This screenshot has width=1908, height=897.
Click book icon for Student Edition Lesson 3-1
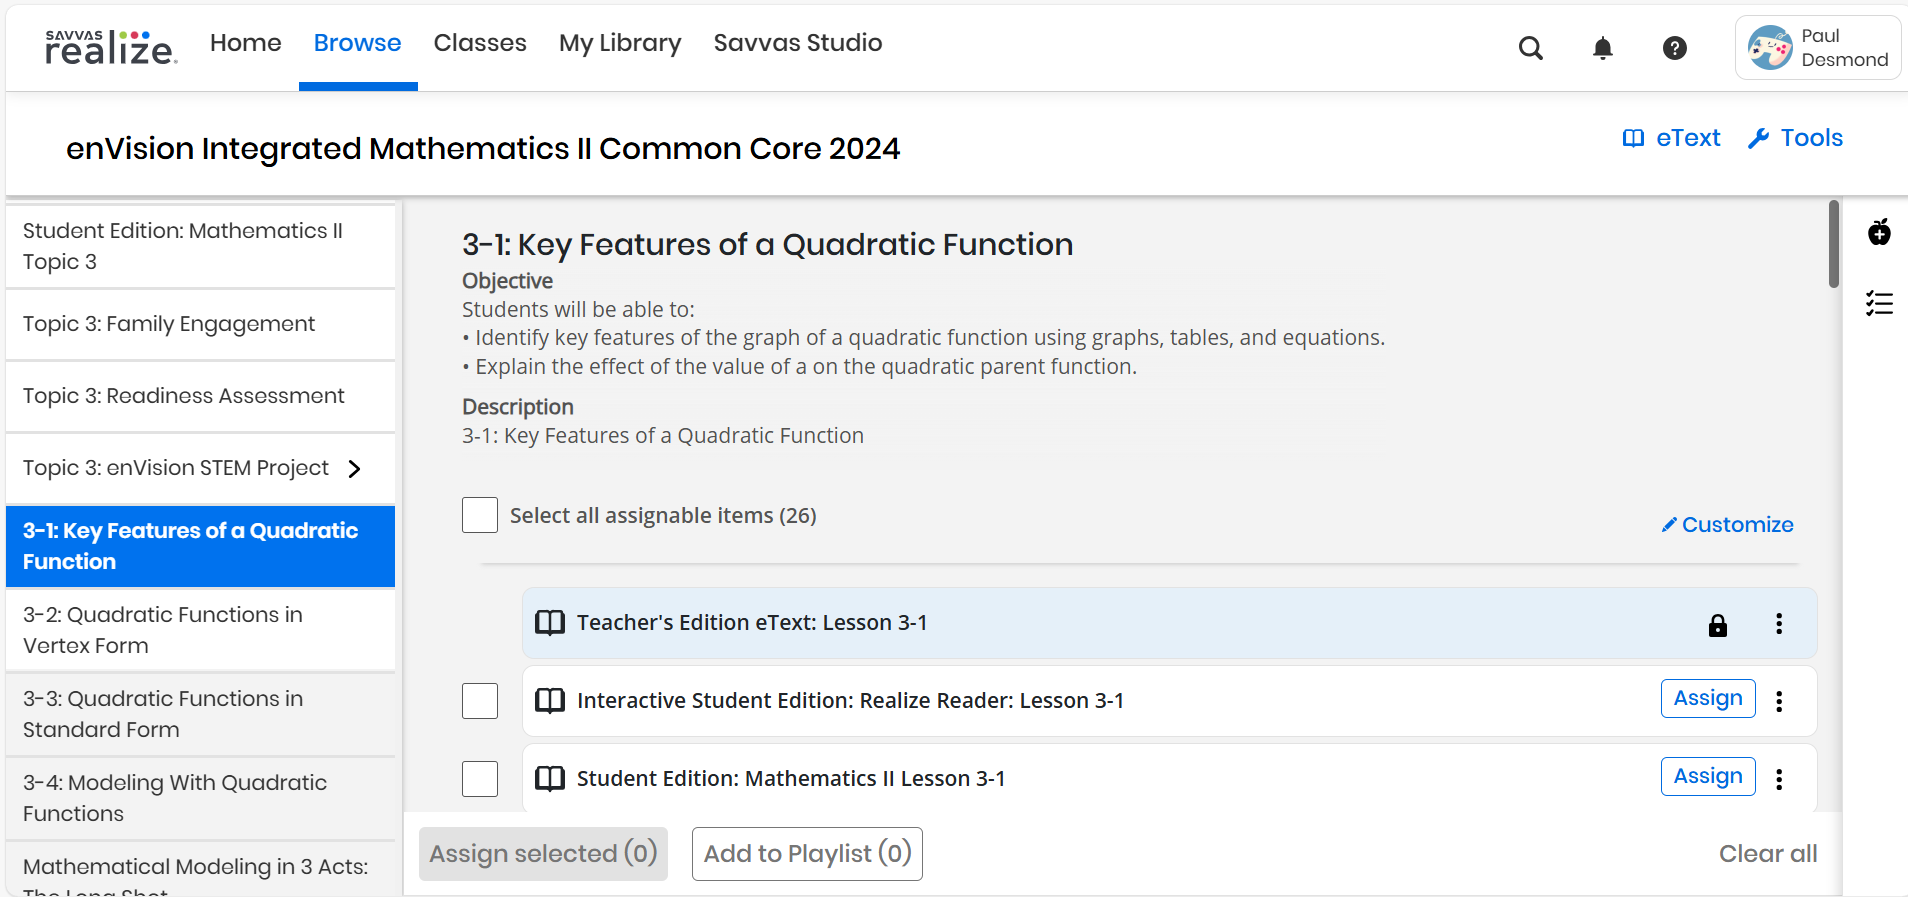click(x=550, y=779)
